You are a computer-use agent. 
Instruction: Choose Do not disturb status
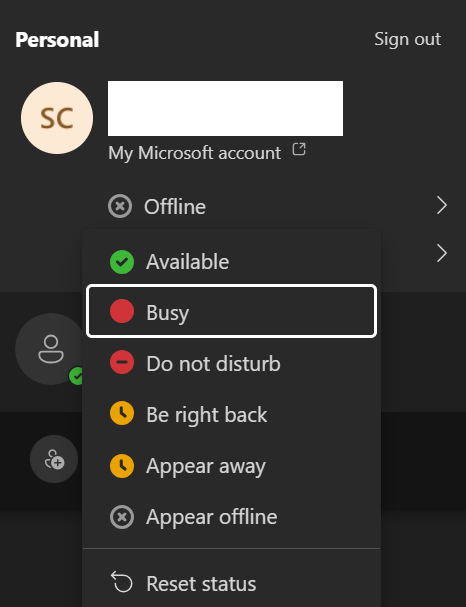click(x=231, y=364)
